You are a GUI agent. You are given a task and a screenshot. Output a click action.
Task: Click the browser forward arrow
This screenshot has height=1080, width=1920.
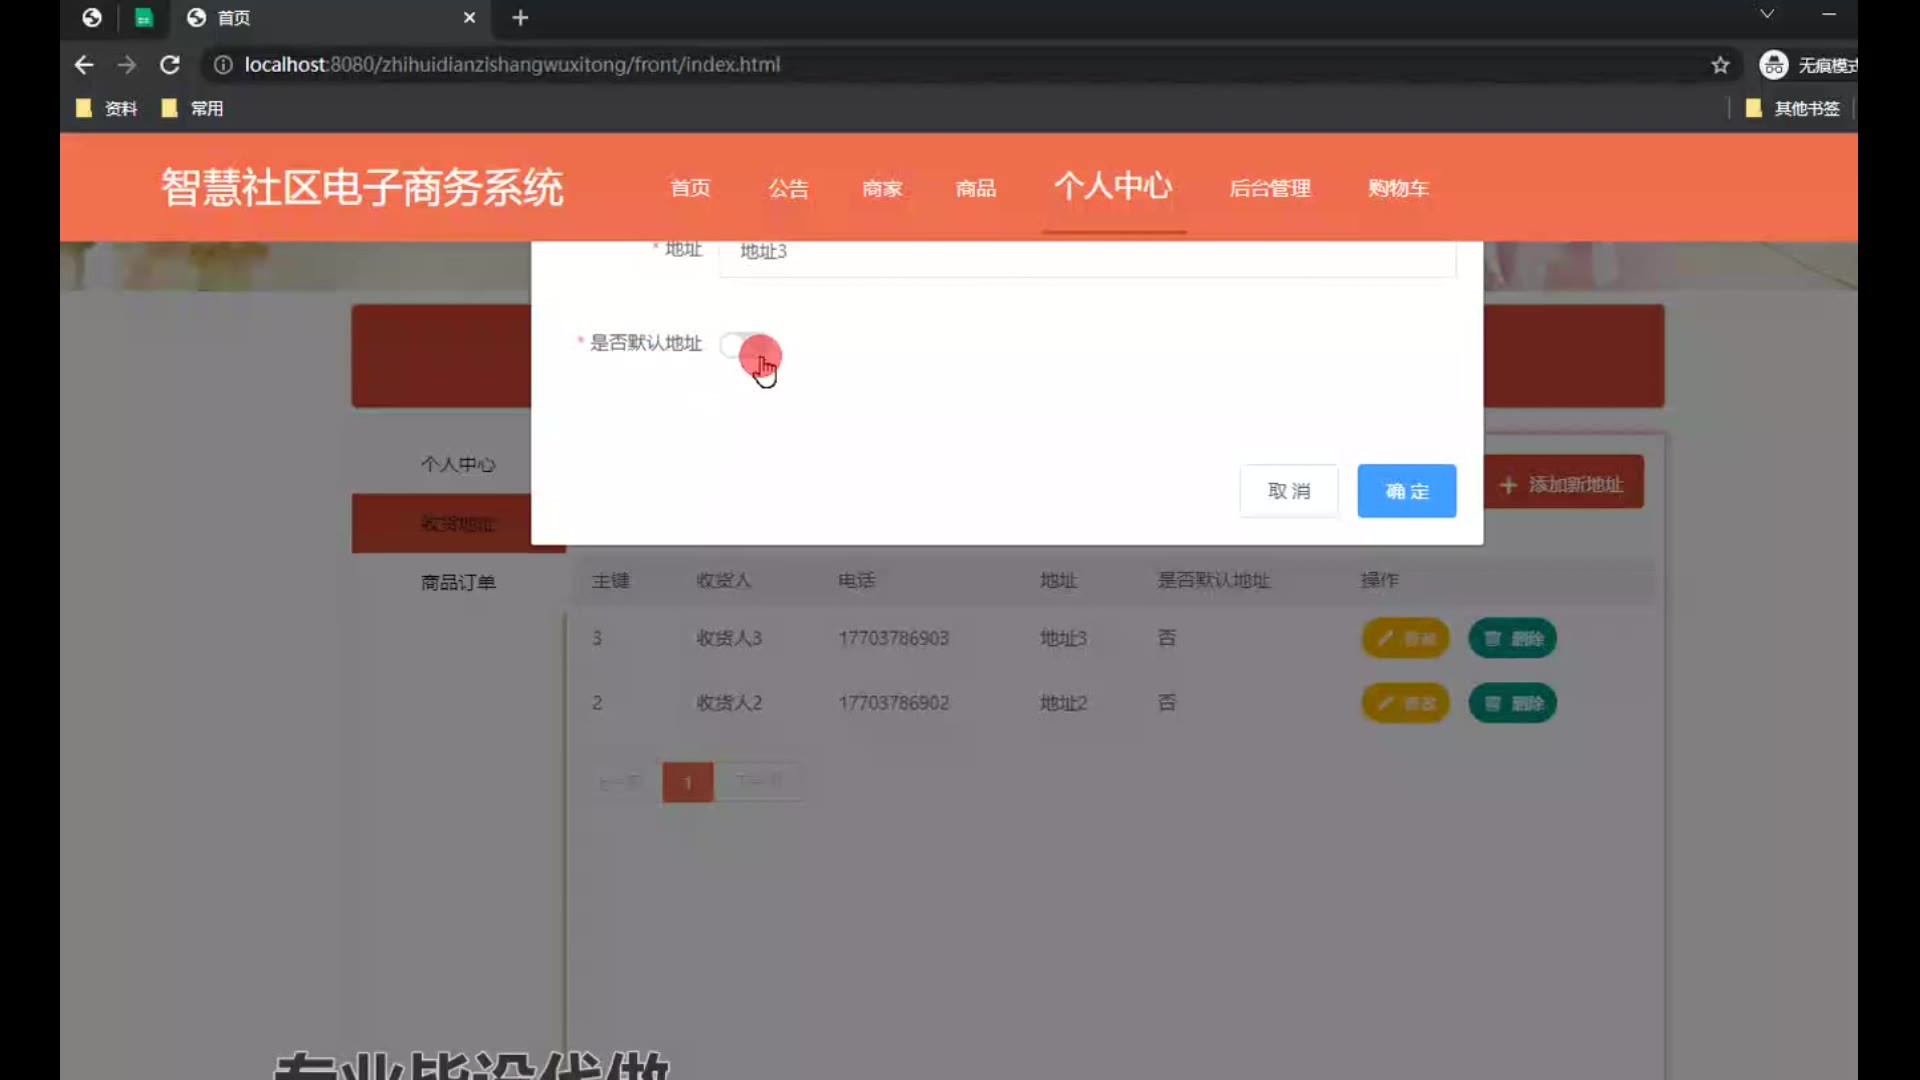pyautogui.click(x=127, y=65)
